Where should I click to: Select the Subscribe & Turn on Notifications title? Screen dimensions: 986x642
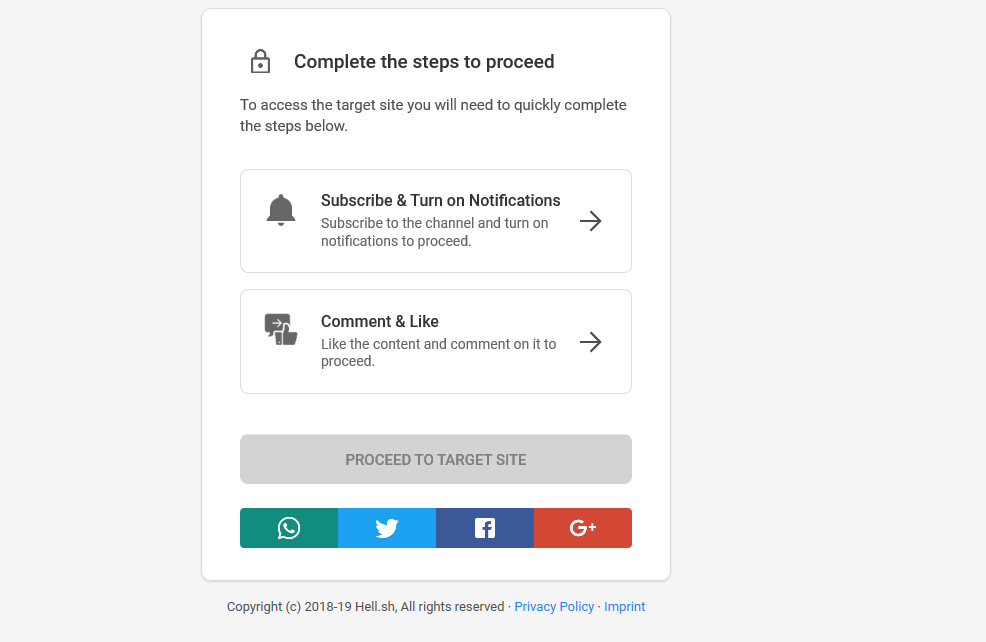pos(440,201)
